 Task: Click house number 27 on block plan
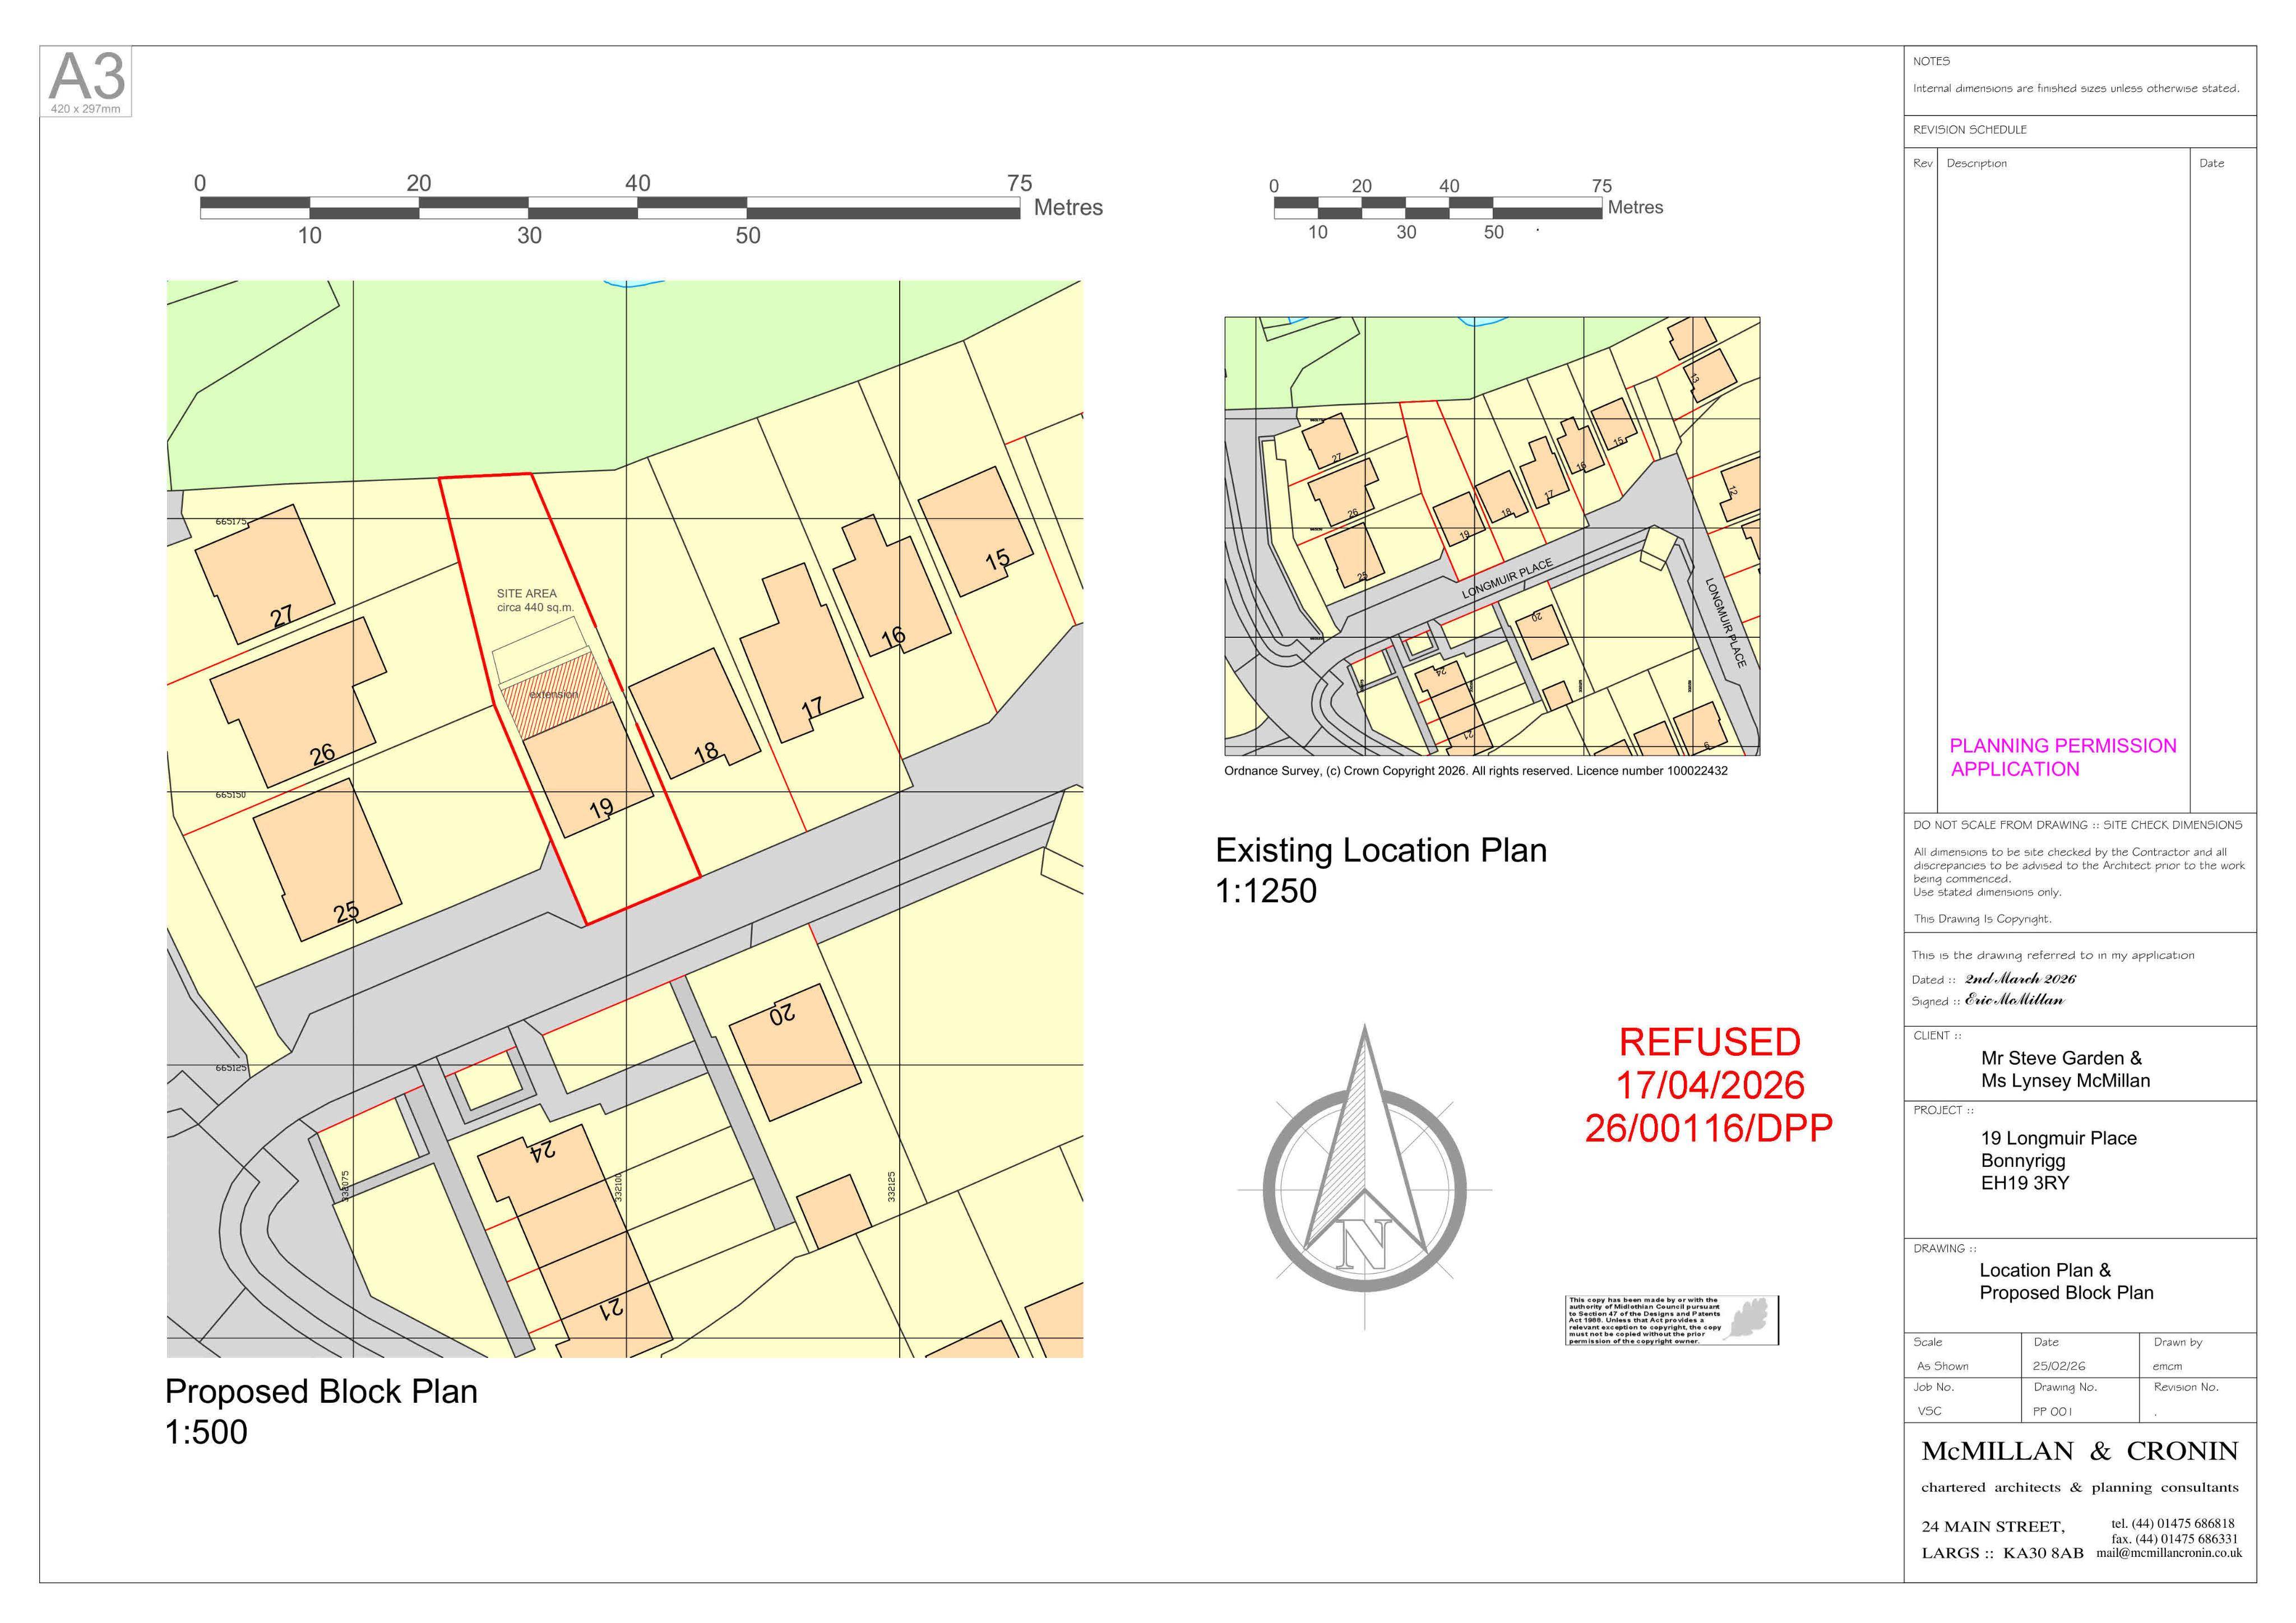point(282,616)
